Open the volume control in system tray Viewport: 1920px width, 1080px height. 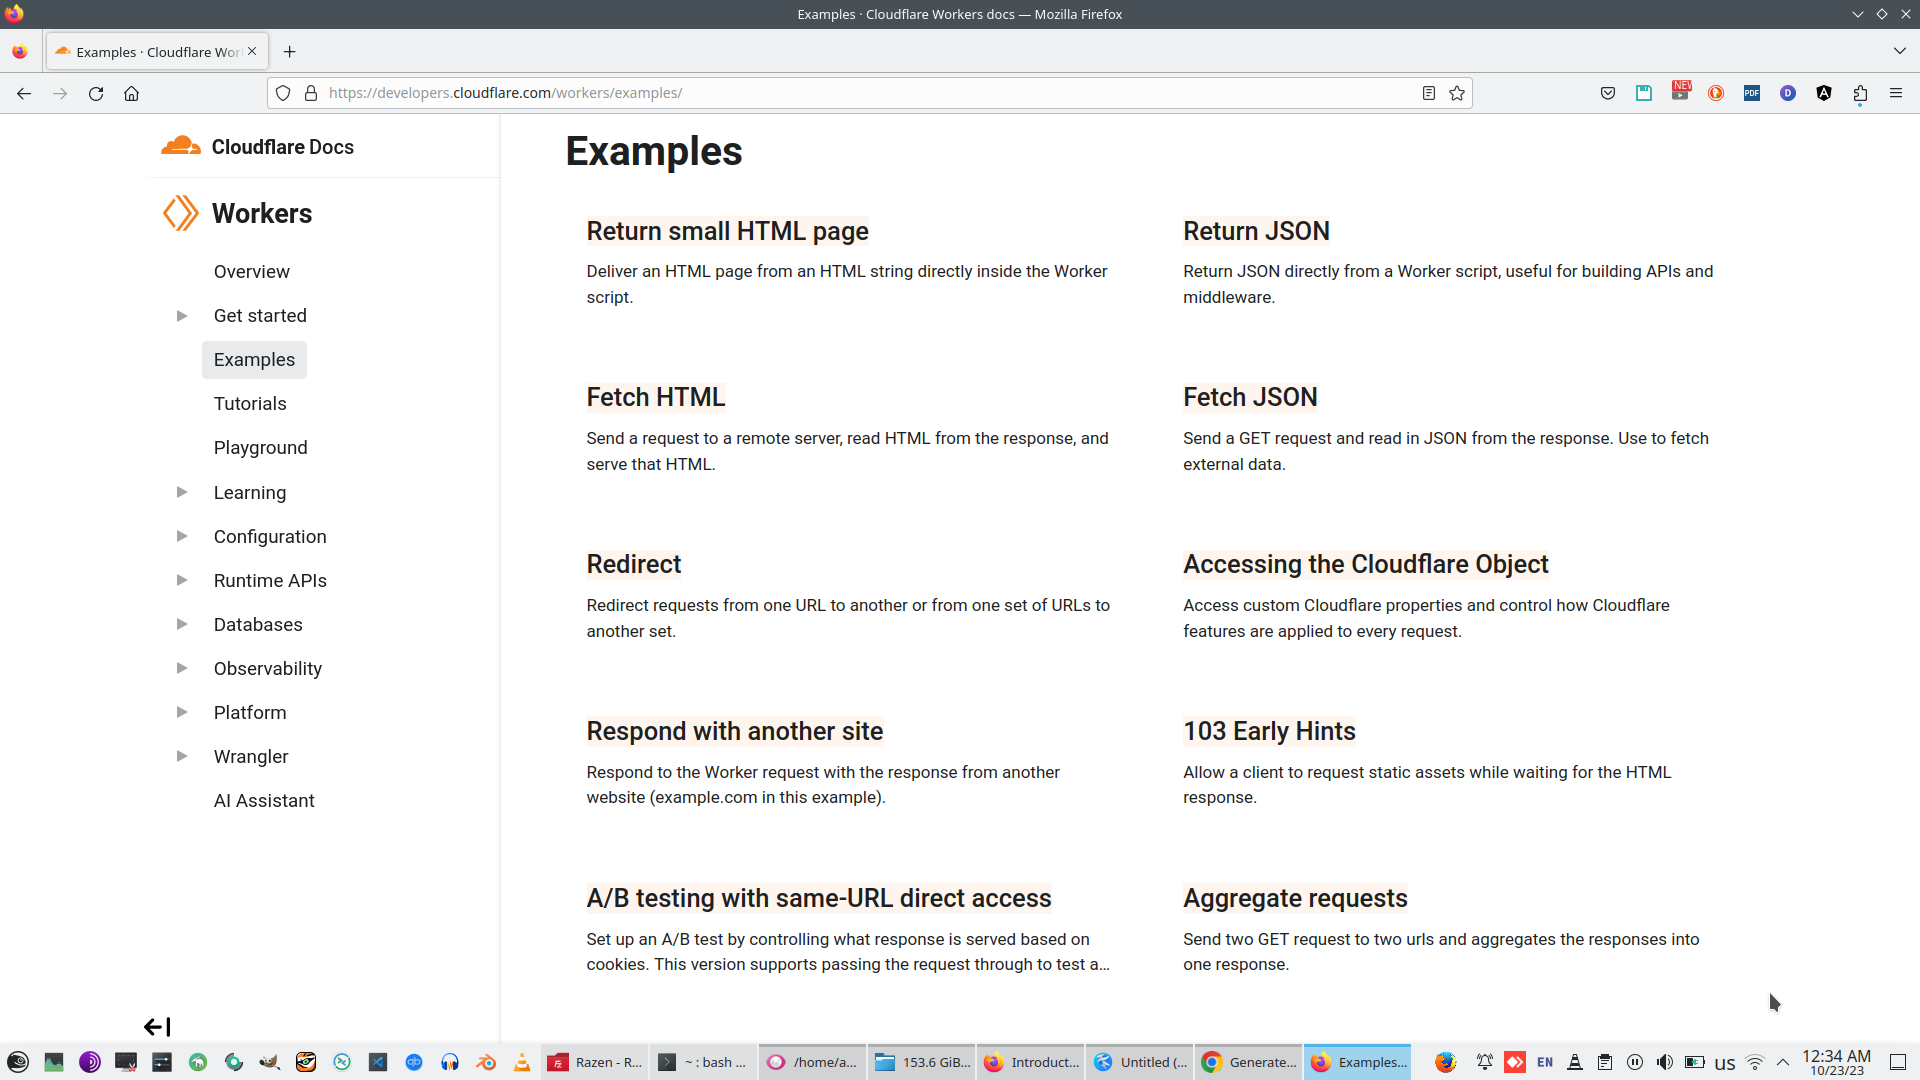pyautogui.click(x=1664, y=1062)
